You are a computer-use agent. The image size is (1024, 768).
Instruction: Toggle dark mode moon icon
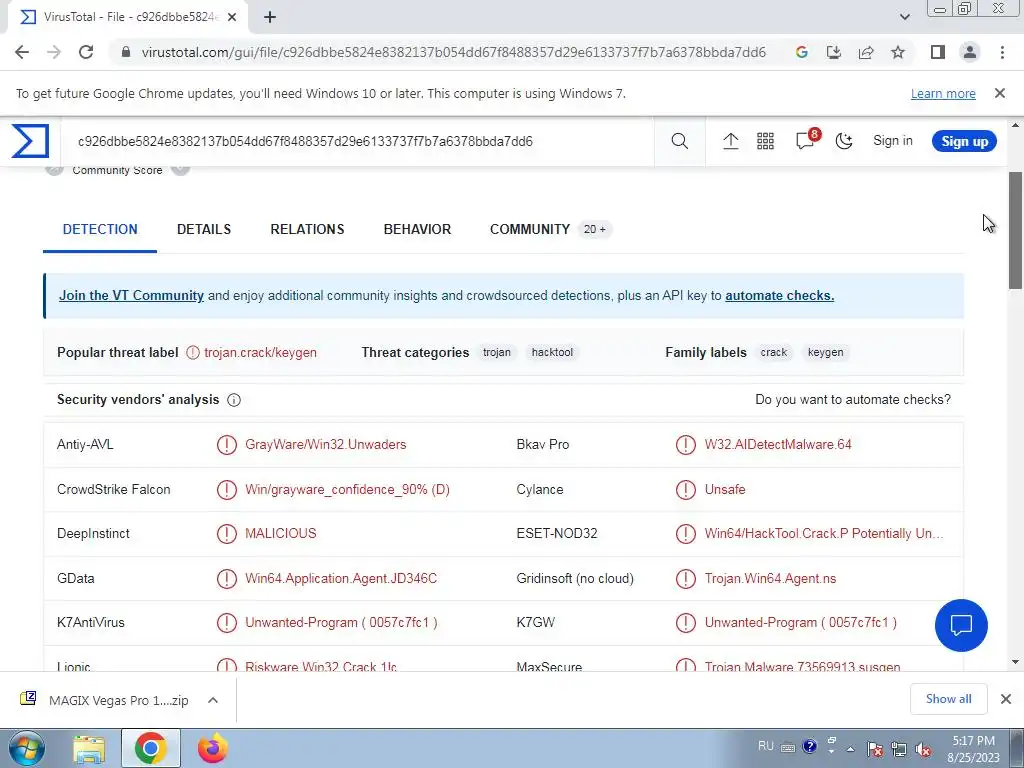[x=844, y=141]
